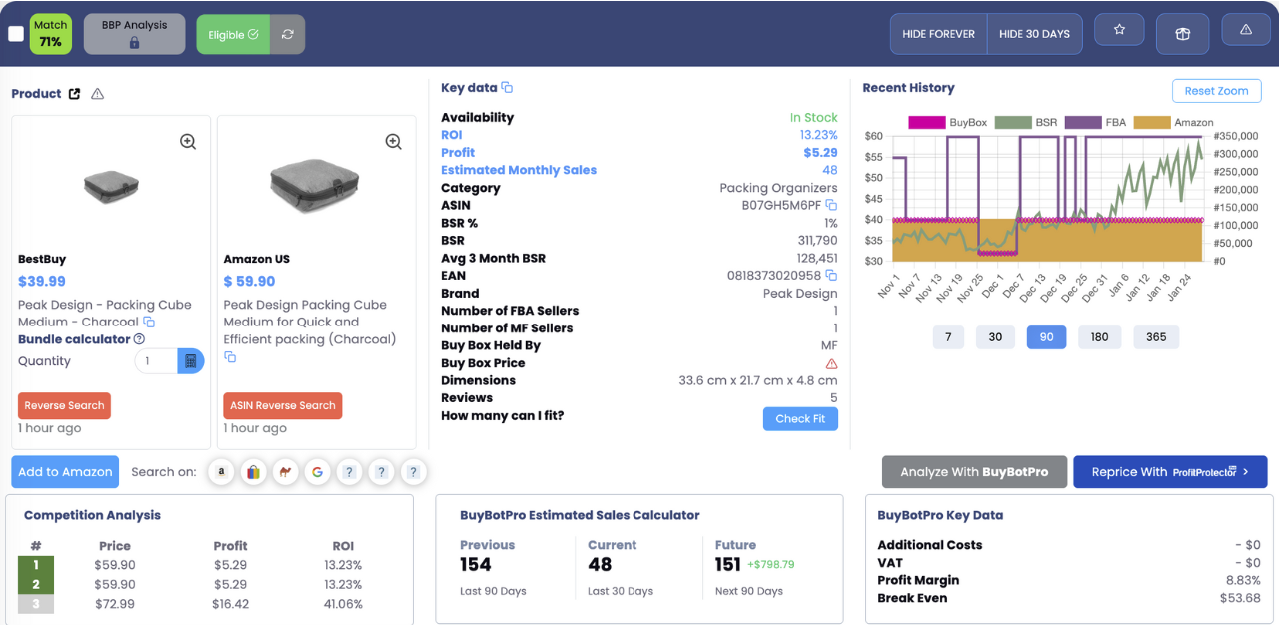
Task: Click the Profit label in Key data
Action: tap(458, 152)
